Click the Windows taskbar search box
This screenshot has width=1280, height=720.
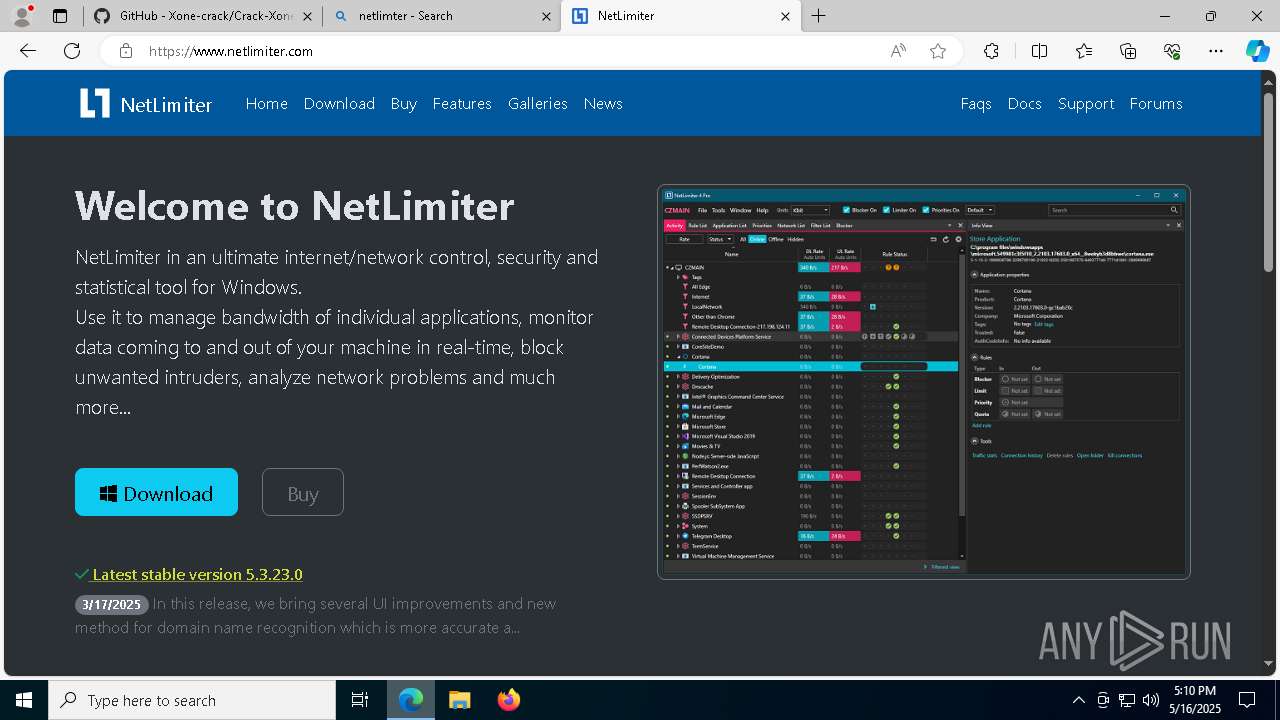click(x=192, y=700)
